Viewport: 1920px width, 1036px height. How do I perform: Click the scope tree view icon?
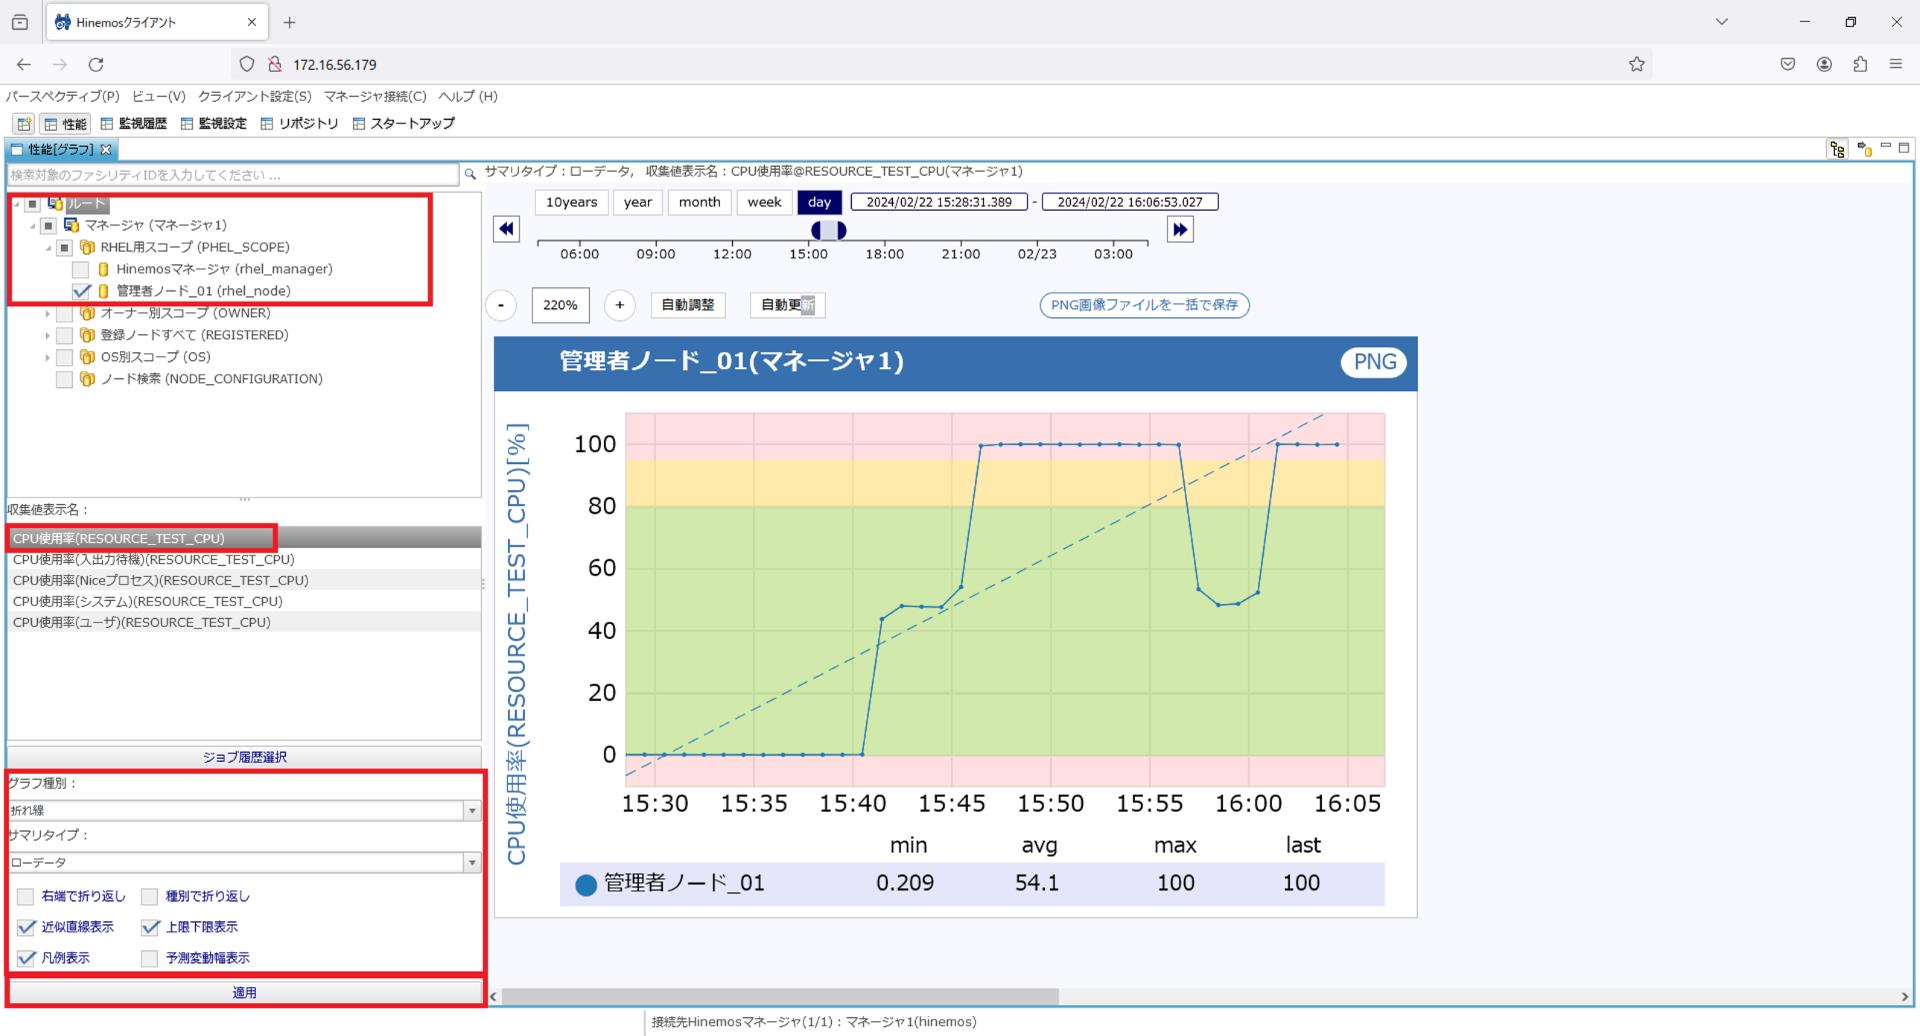coord(1837,149)
